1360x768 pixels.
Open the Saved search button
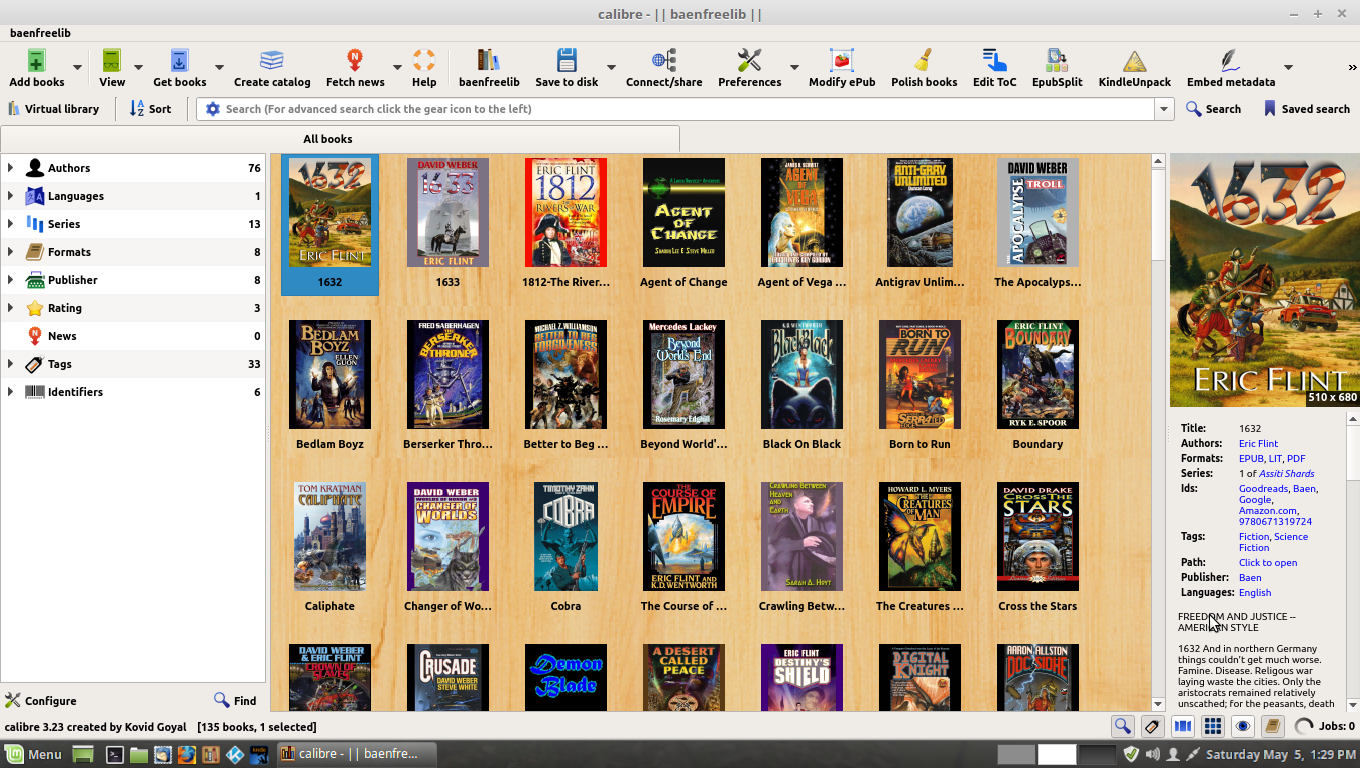(1306, 109)
